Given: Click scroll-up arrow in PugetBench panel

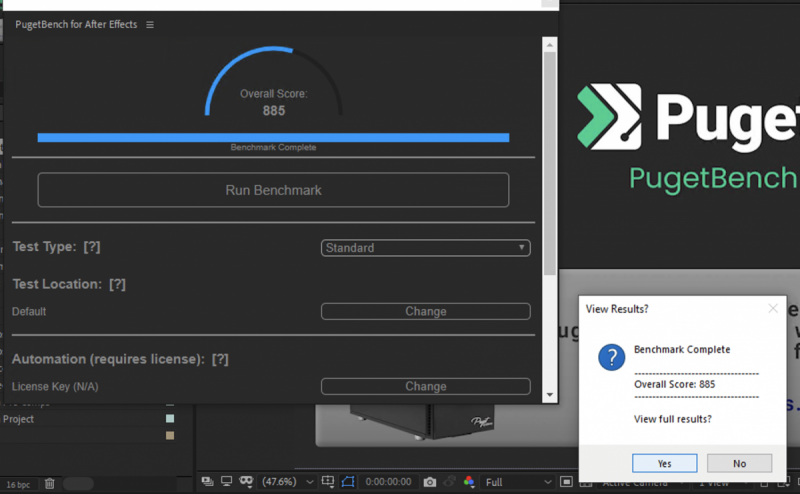Looking at the screenshot, I should coord(549,45).
